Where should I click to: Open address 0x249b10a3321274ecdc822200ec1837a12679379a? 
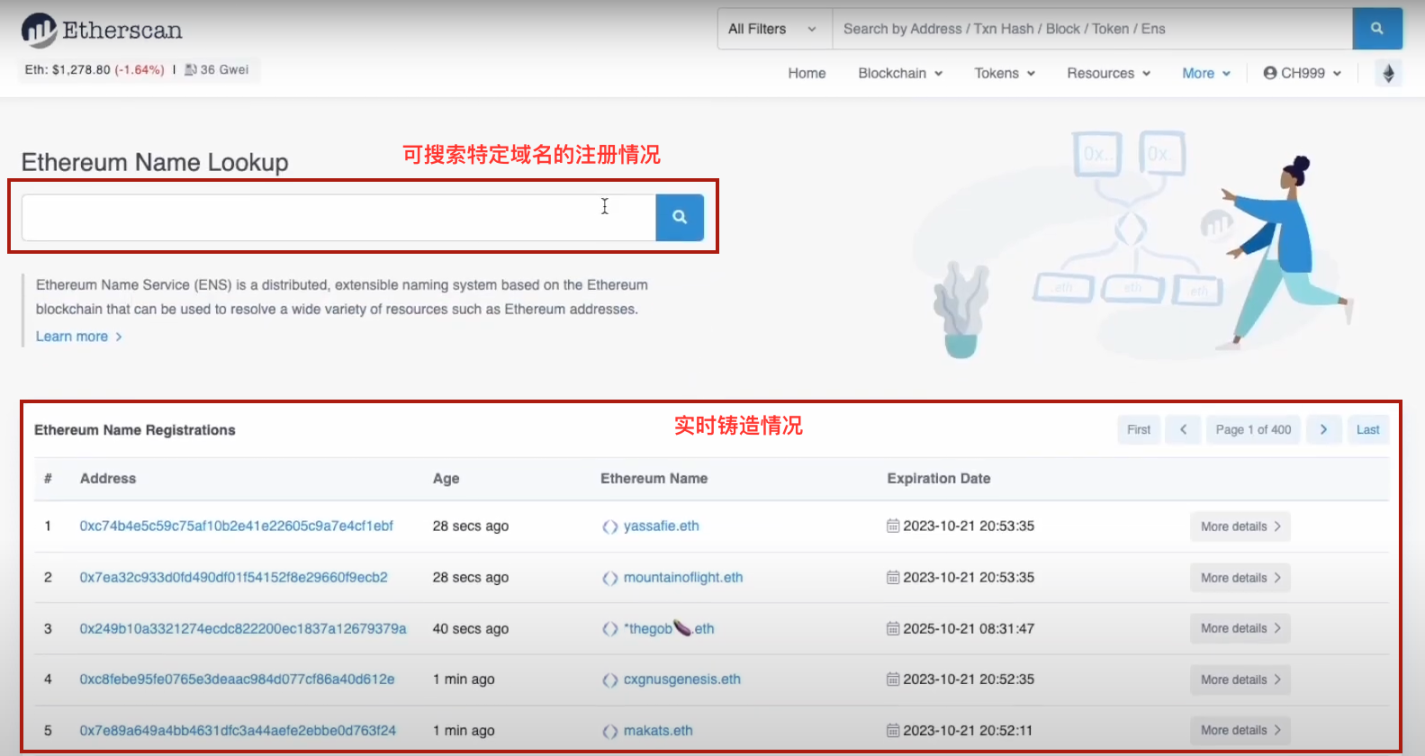(243, 629)
